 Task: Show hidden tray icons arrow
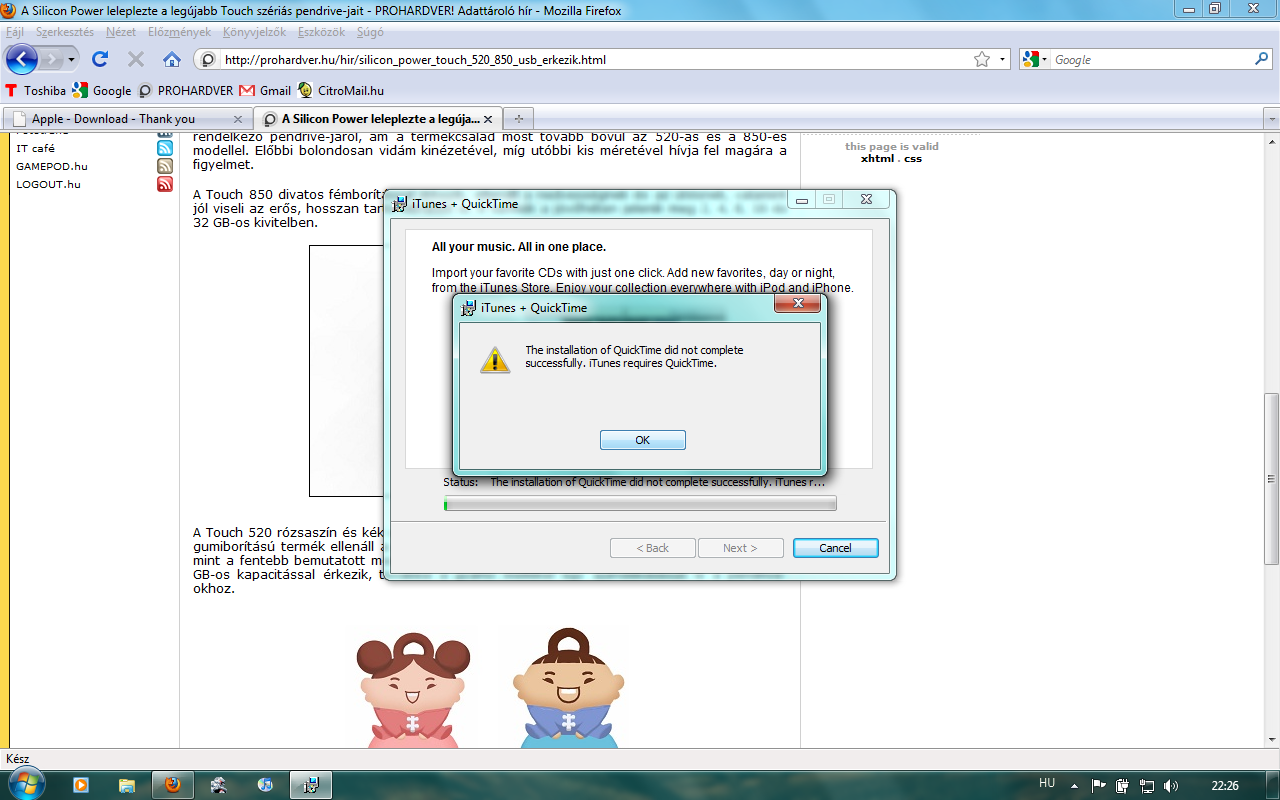coord(1076,785)
